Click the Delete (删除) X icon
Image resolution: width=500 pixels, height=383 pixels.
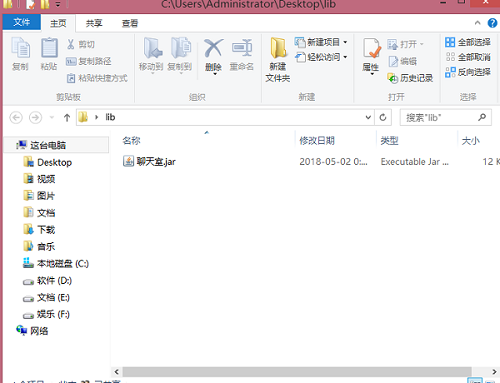[x=213, y=48]
